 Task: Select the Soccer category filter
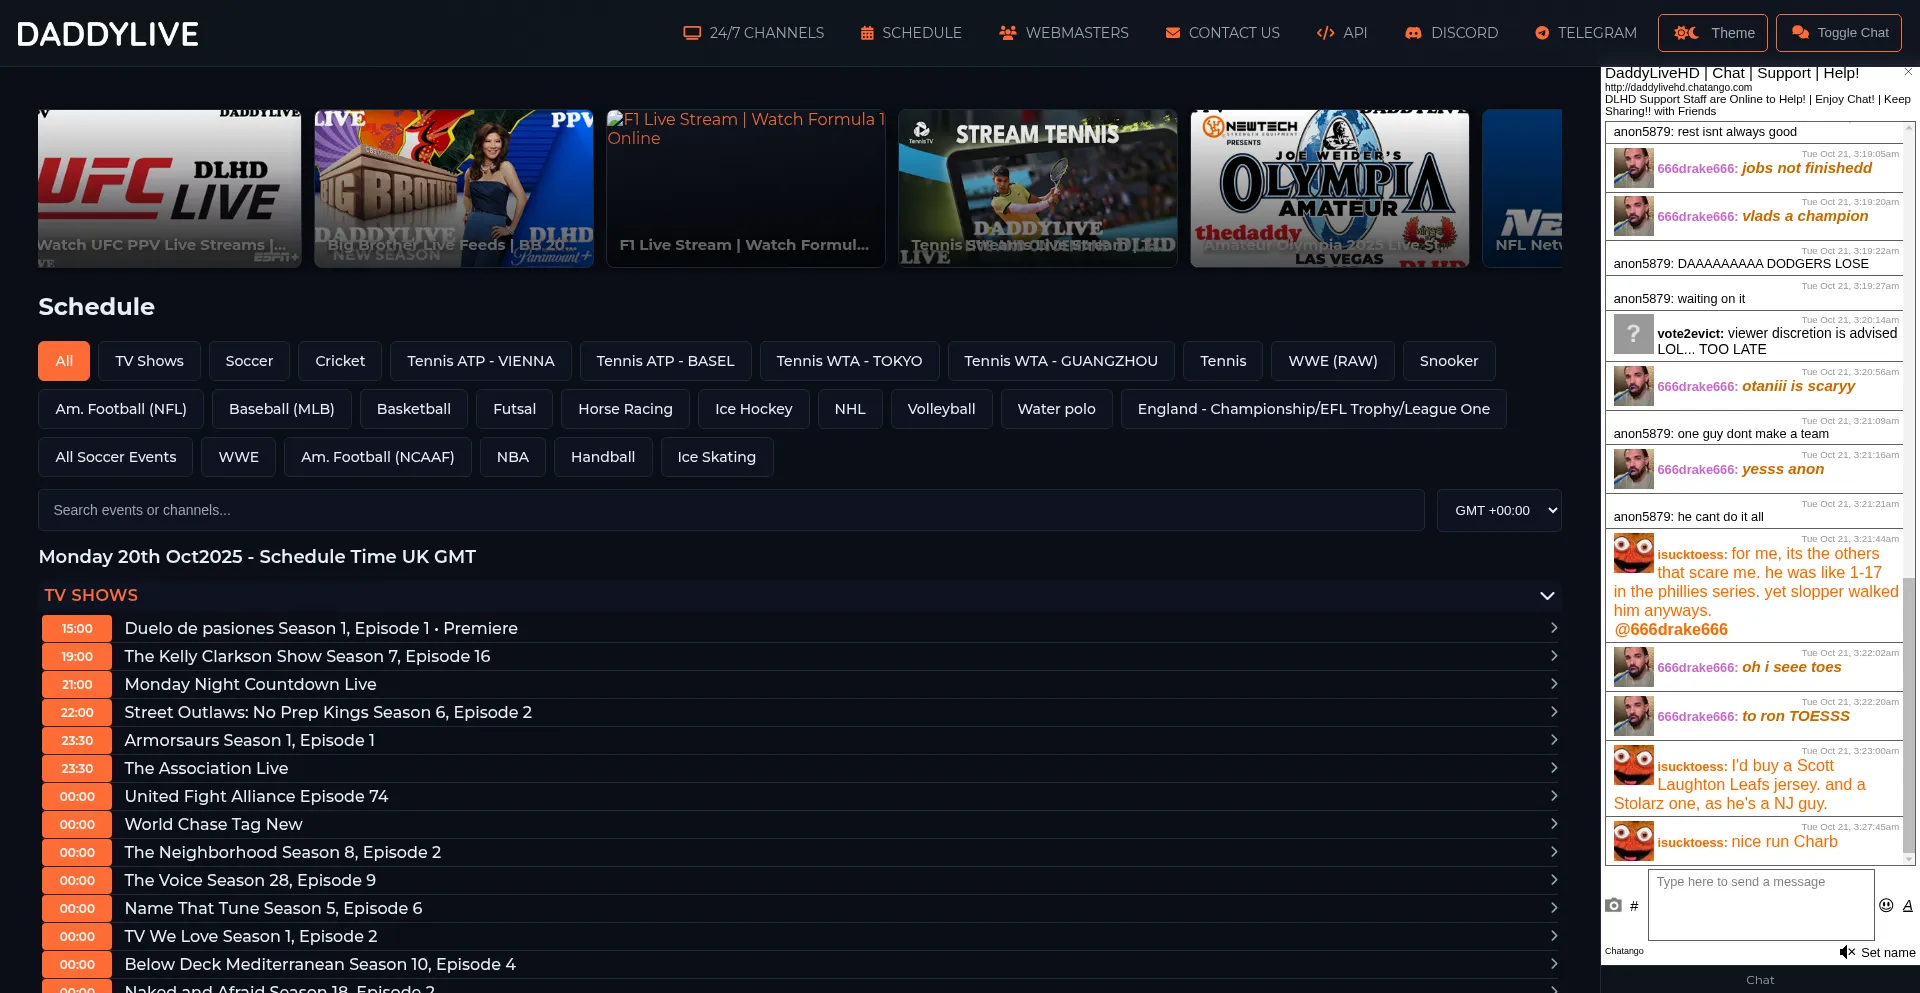(x=249, y=361)
